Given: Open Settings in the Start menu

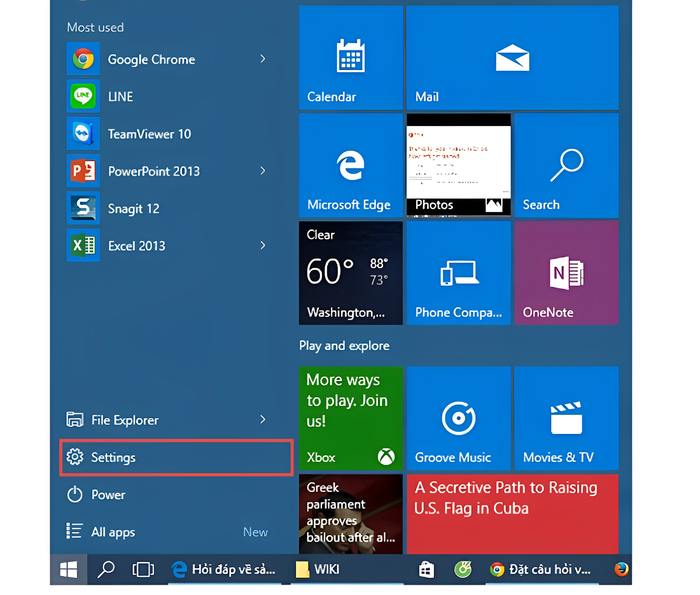Looking at the screenshot, I should click(176, 458).
